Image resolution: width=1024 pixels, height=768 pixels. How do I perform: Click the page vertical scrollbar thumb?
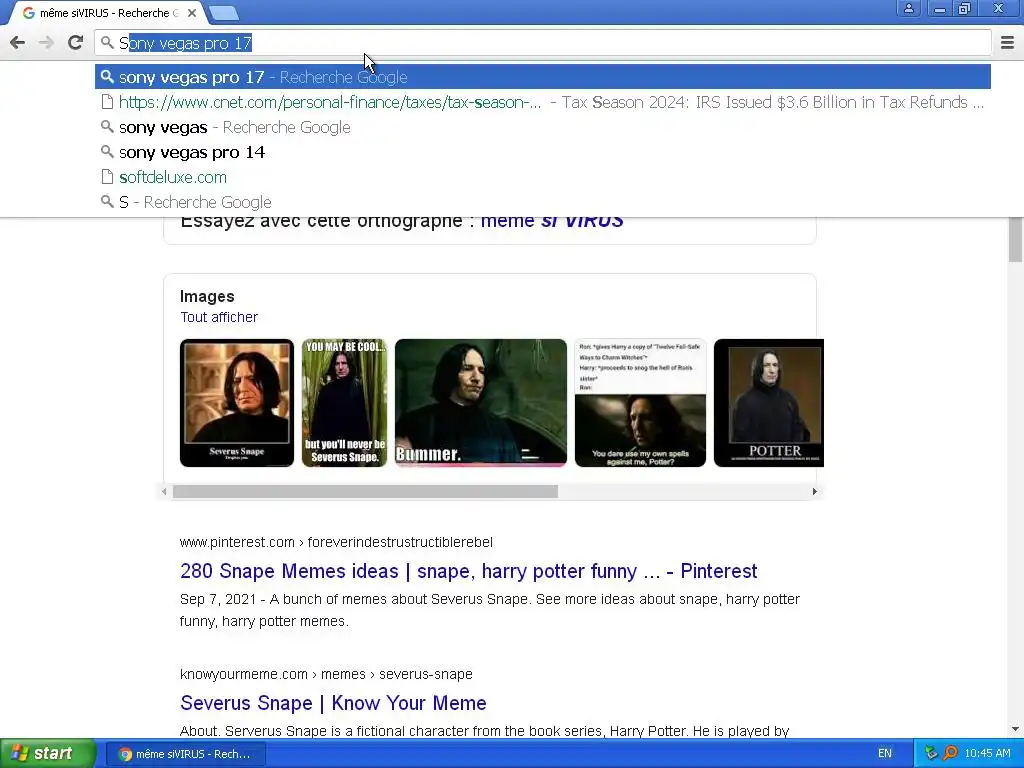[1015, 240]
